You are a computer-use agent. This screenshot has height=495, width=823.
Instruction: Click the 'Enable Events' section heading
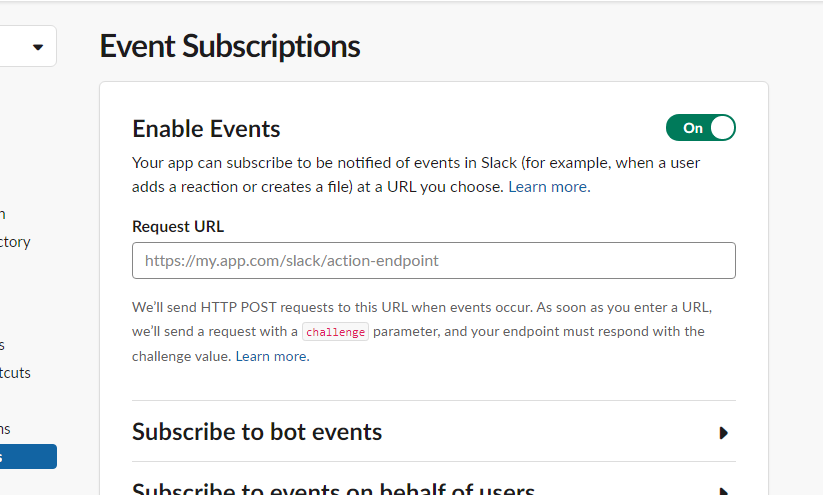pyautogui.click(x=206, y=129)
